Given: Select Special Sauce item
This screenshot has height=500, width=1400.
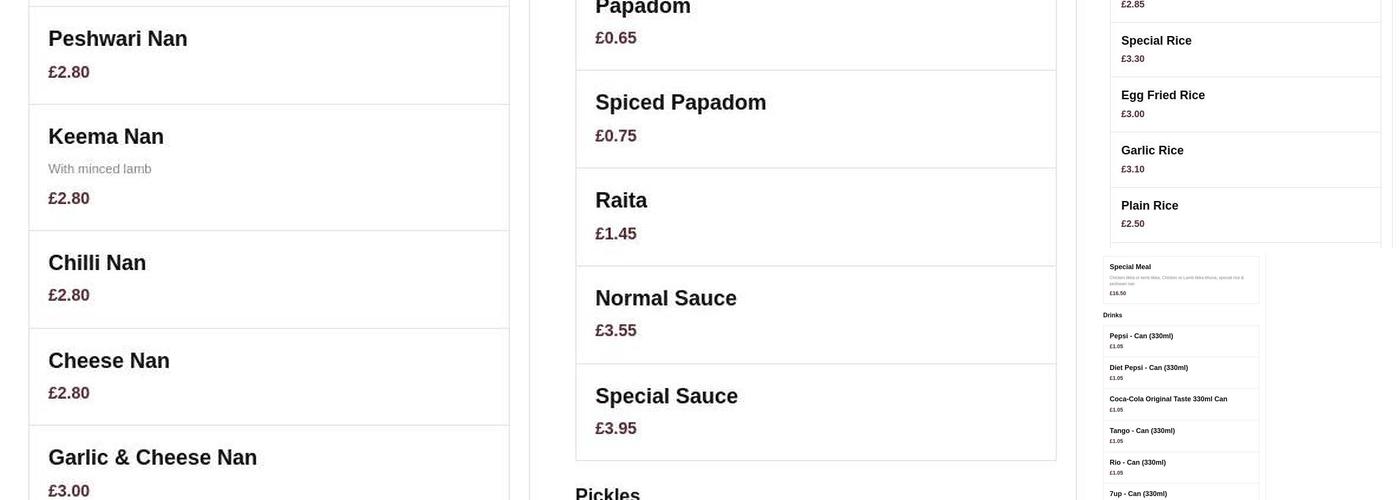Looking at the screenshot, I should tap(815, 411).
